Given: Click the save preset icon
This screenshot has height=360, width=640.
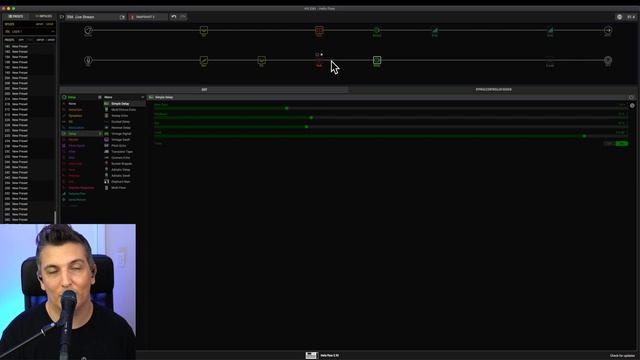Looking at the screenshot, I should (122, 17).
